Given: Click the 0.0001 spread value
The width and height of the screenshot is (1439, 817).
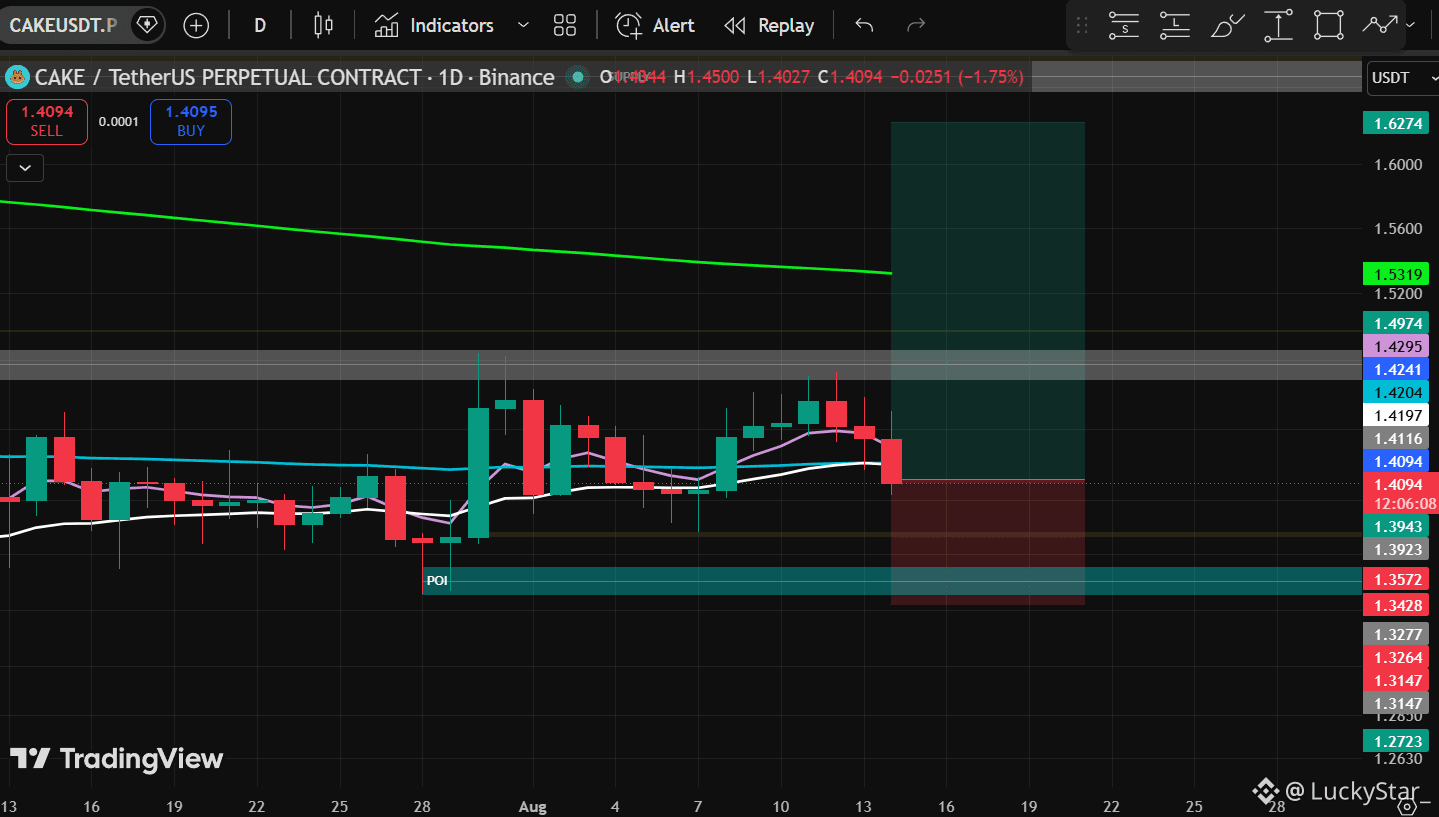Looking at the screenshot, I should (x=119, y=122).
